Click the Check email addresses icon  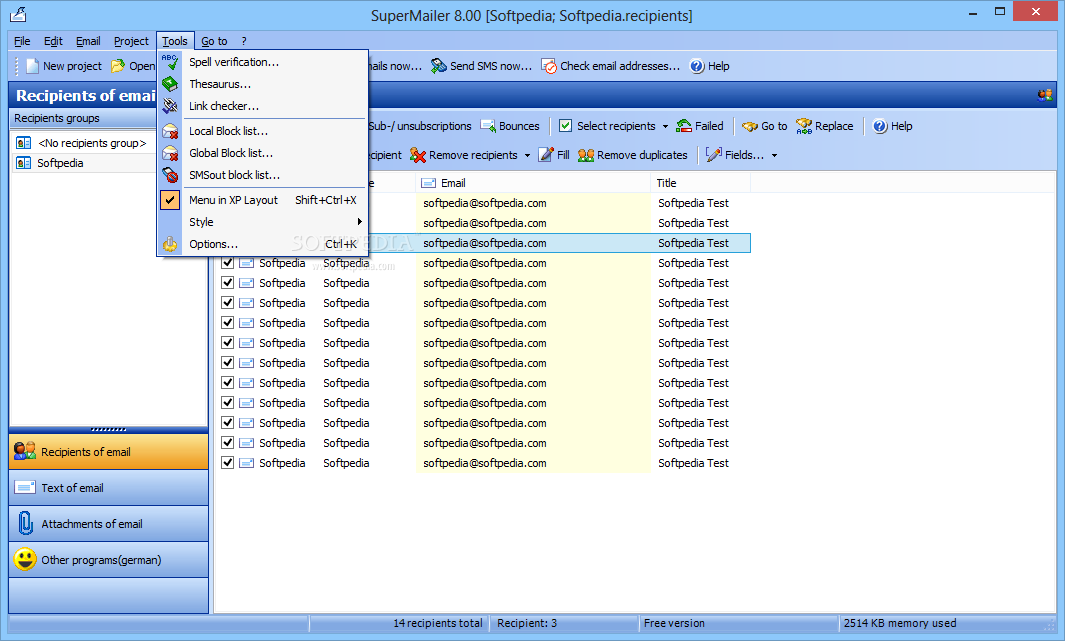549,66
